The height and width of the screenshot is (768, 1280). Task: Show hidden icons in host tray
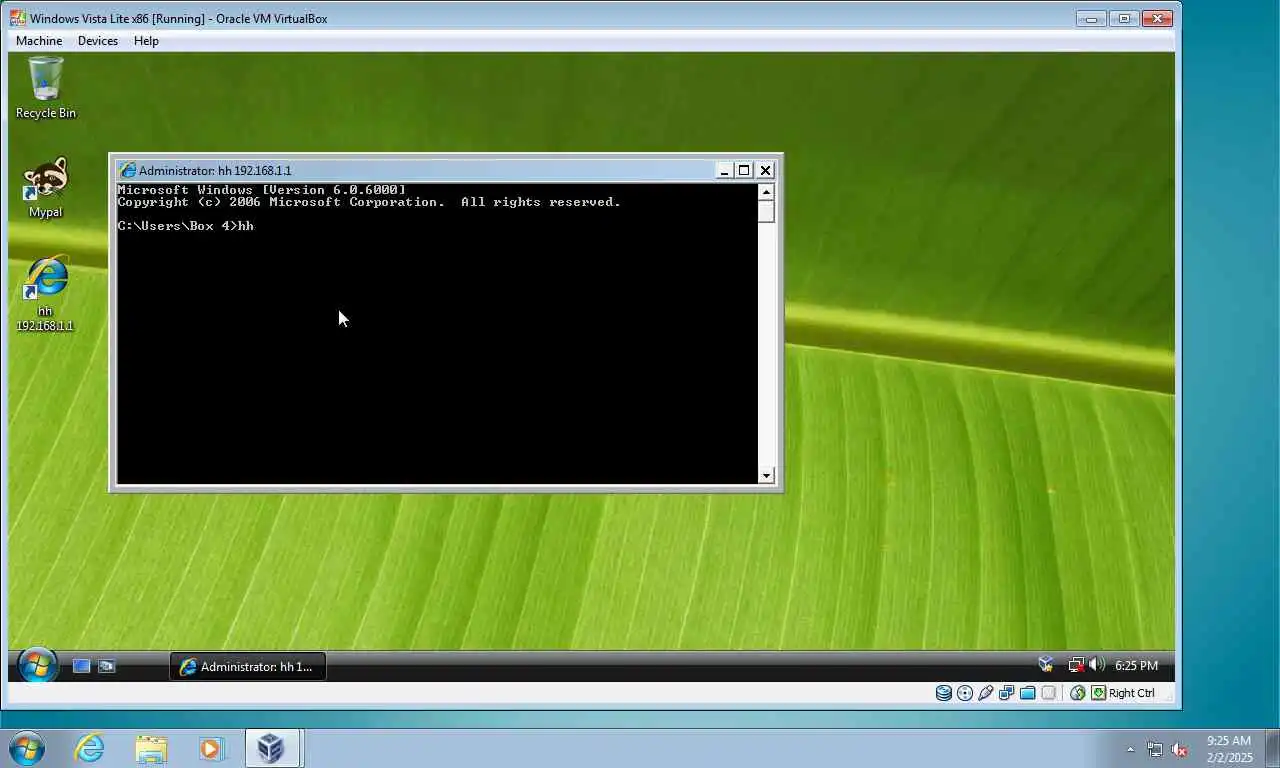pyautogui.click(x=1130, y=749)
